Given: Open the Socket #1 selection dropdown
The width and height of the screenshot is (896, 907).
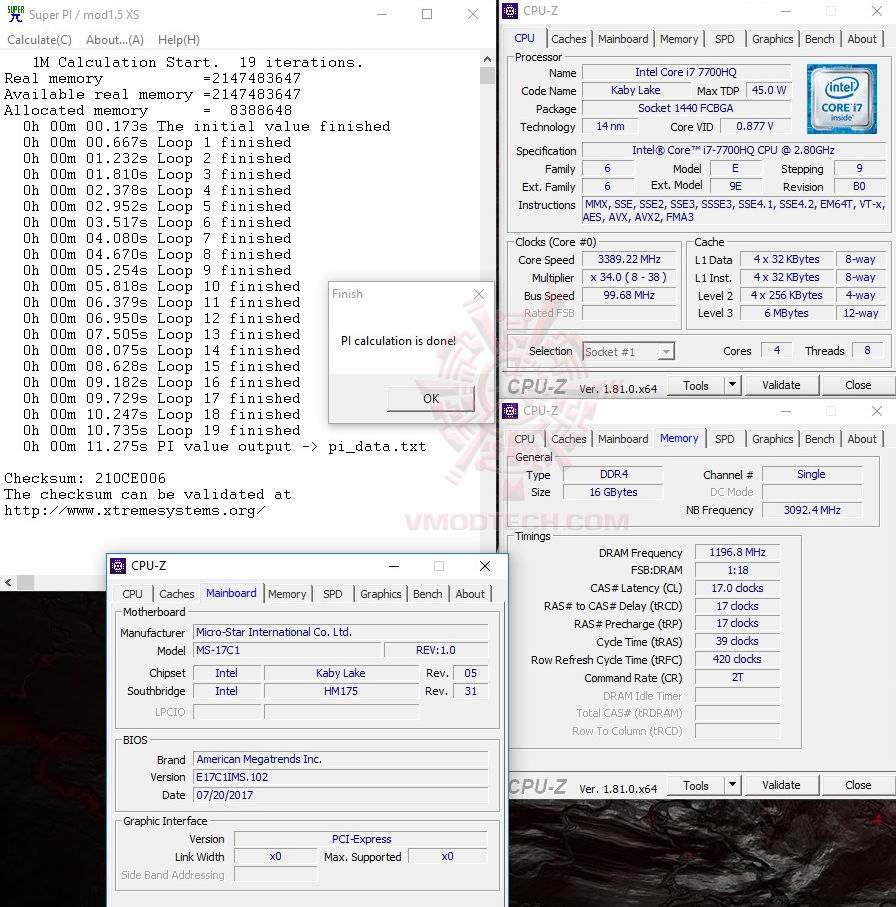Looking at the screenshot, I should click(628, 351).
